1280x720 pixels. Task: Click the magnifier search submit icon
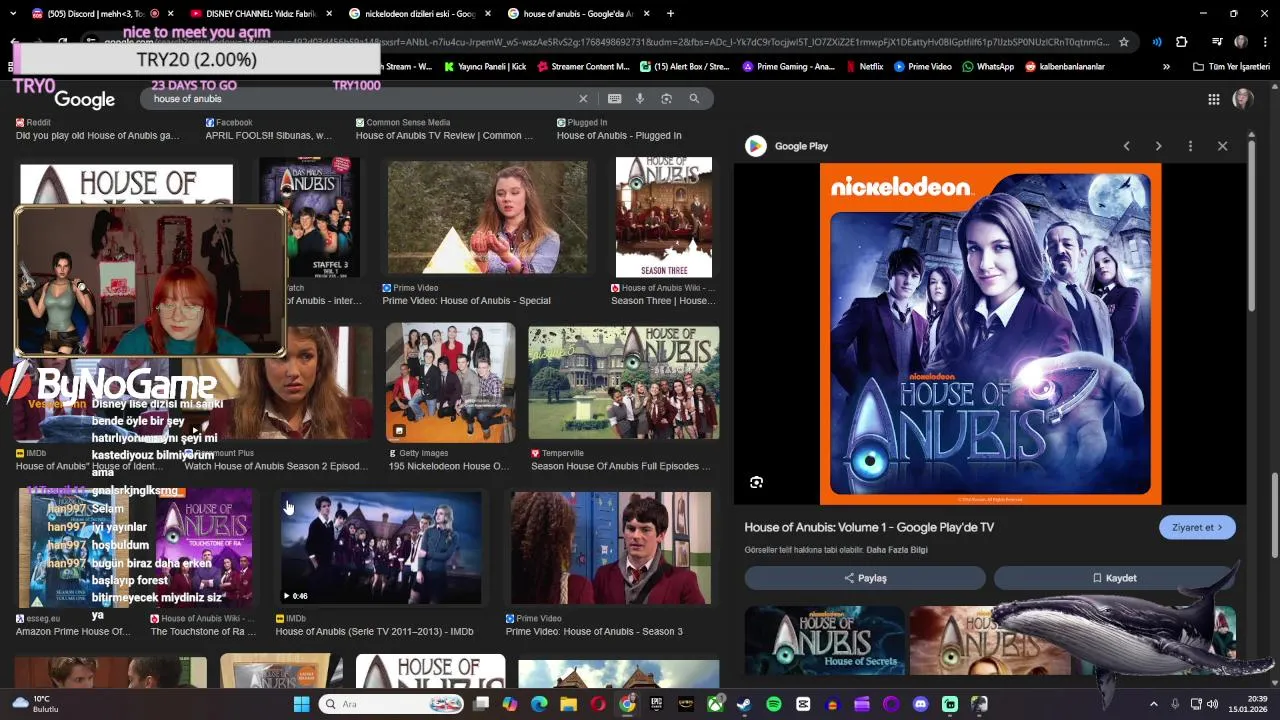click(694, 99)
